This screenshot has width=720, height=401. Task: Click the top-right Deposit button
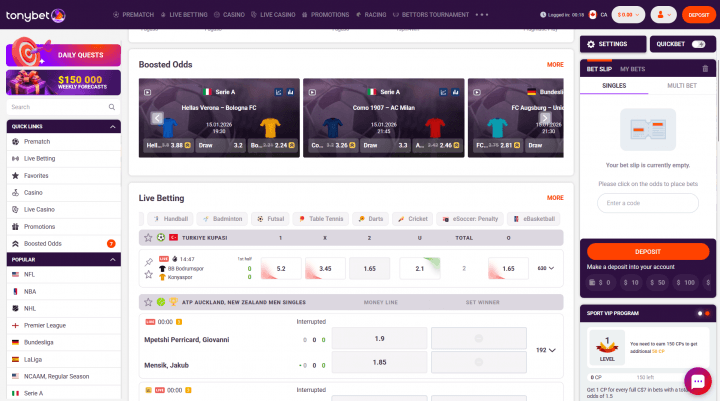tap(698, 15)
